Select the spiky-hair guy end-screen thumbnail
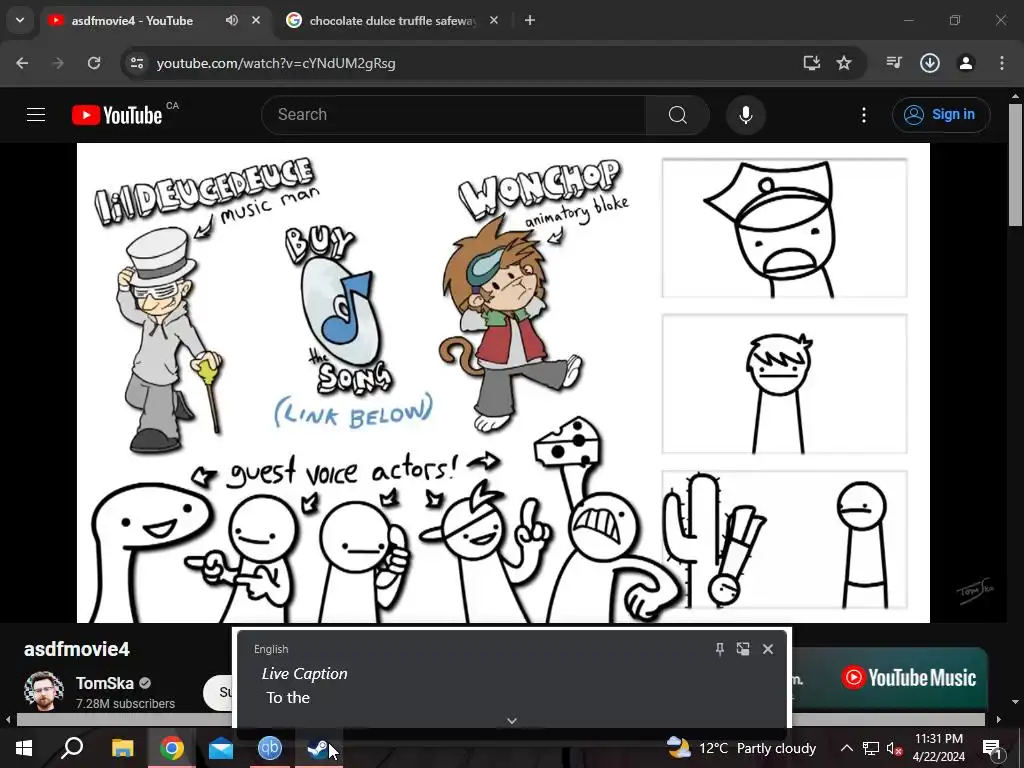Screen dimensions: 1024x768 tap(784, 384)
